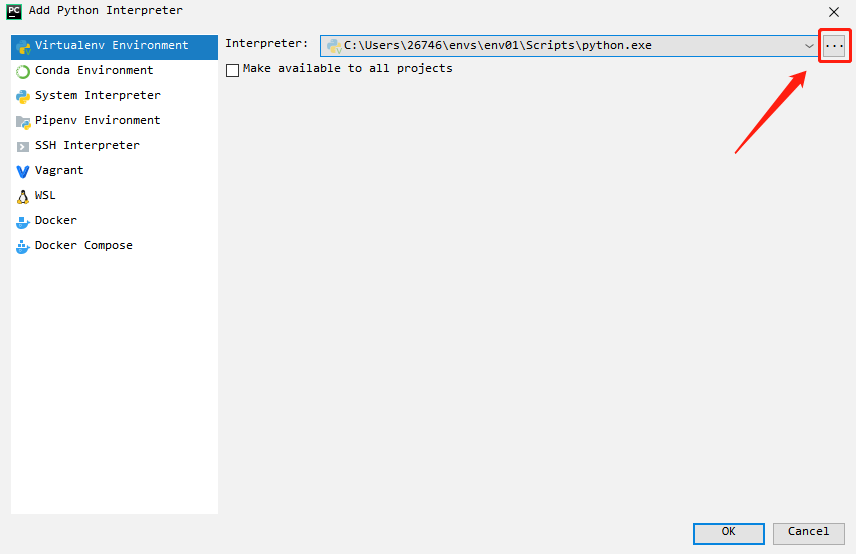Confirm with the OK button
Image resolution: width=856 pixels, height=554 pixels.
729,532
